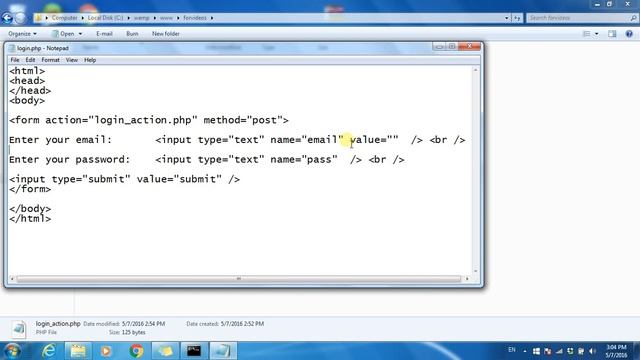Create a New folder in Explorer
This screenshot has width=640, height=360.
point(166,34)
